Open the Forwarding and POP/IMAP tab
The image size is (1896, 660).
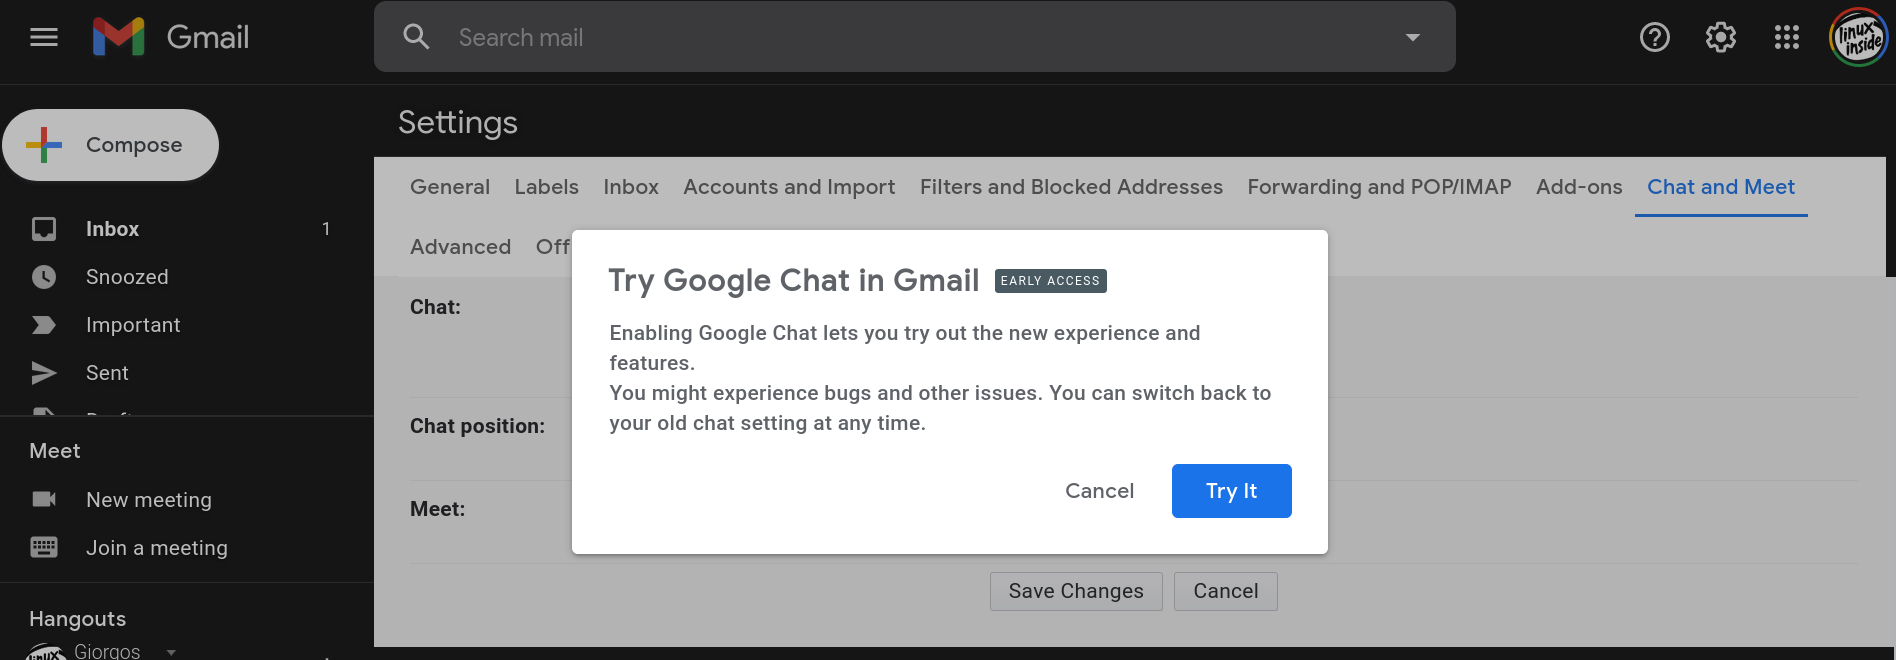[x=1379, y=187]
